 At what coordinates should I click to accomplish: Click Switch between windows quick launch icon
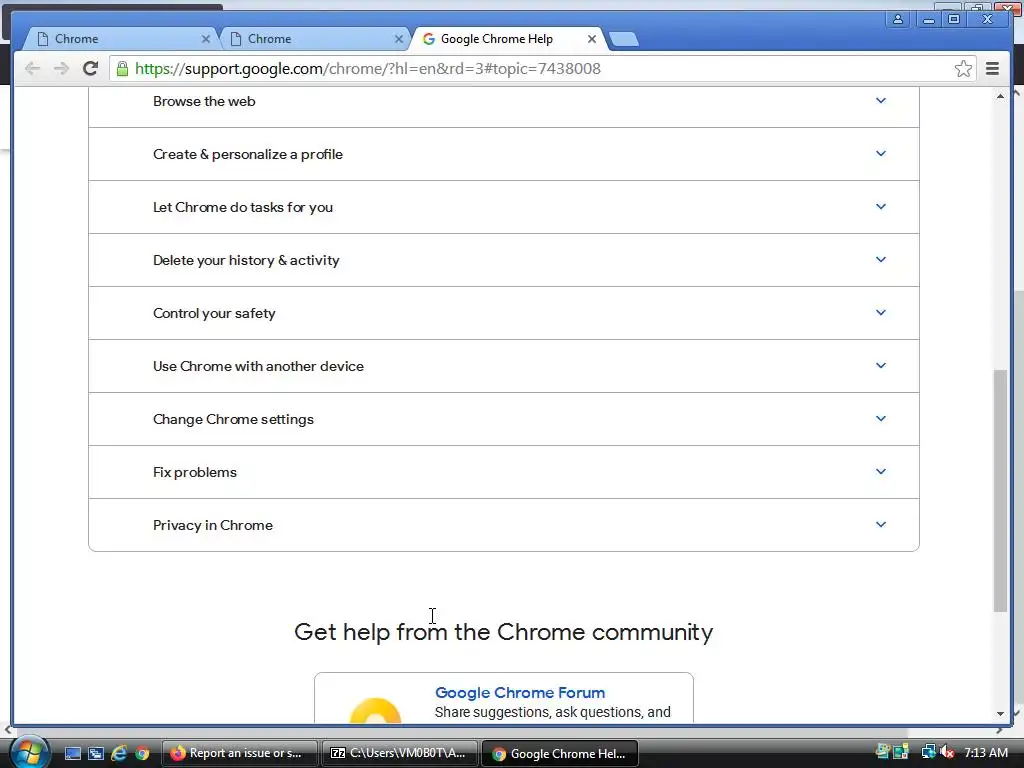pyautogui.click(x=96, y=753)
